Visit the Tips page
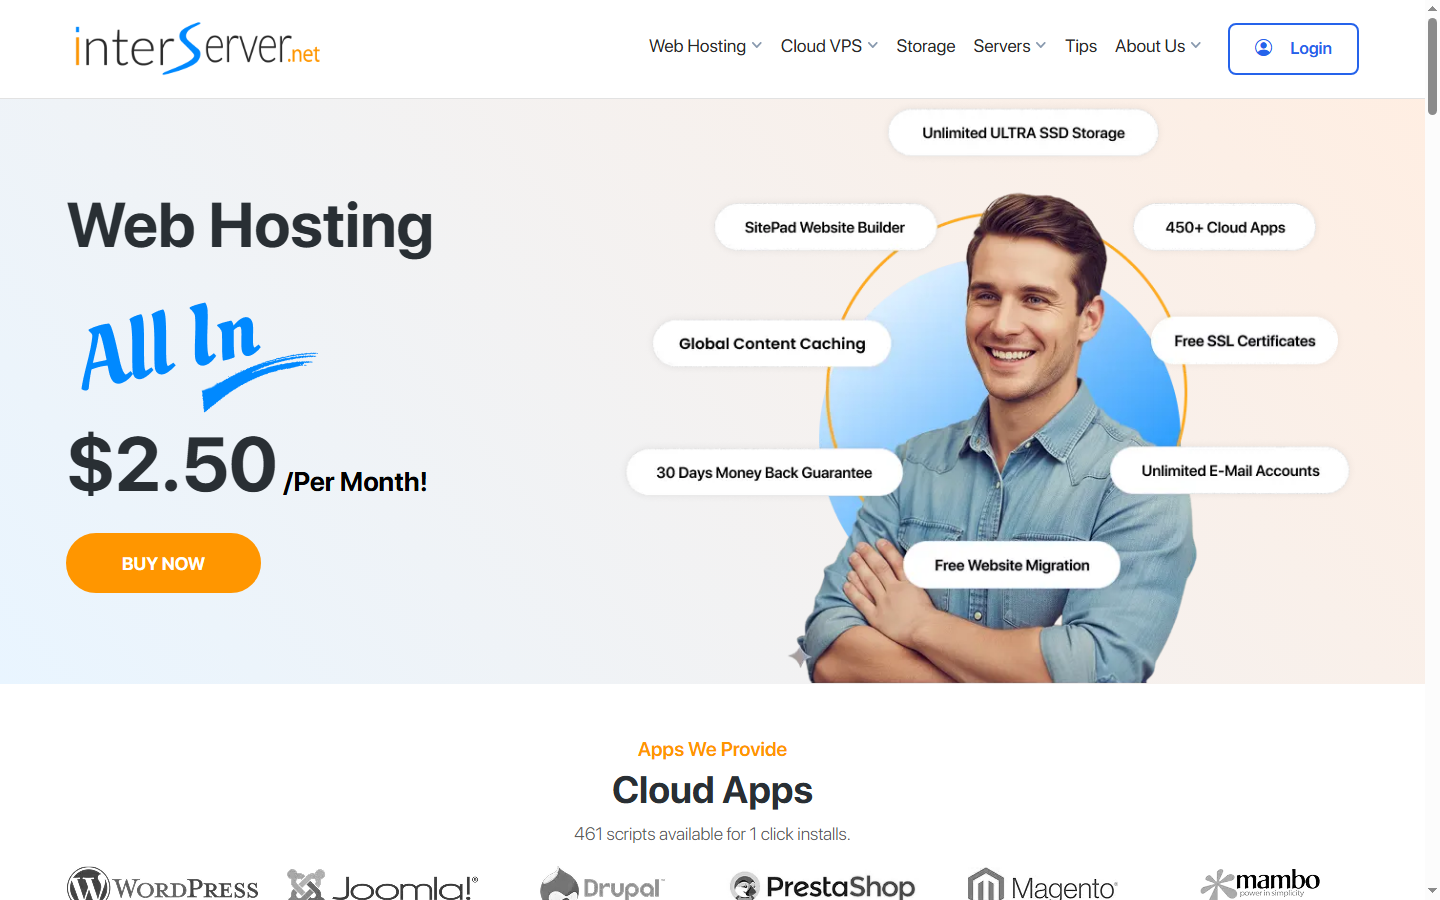The width and height of the screenshot is (1440, 900). (x=1081, y=46)
